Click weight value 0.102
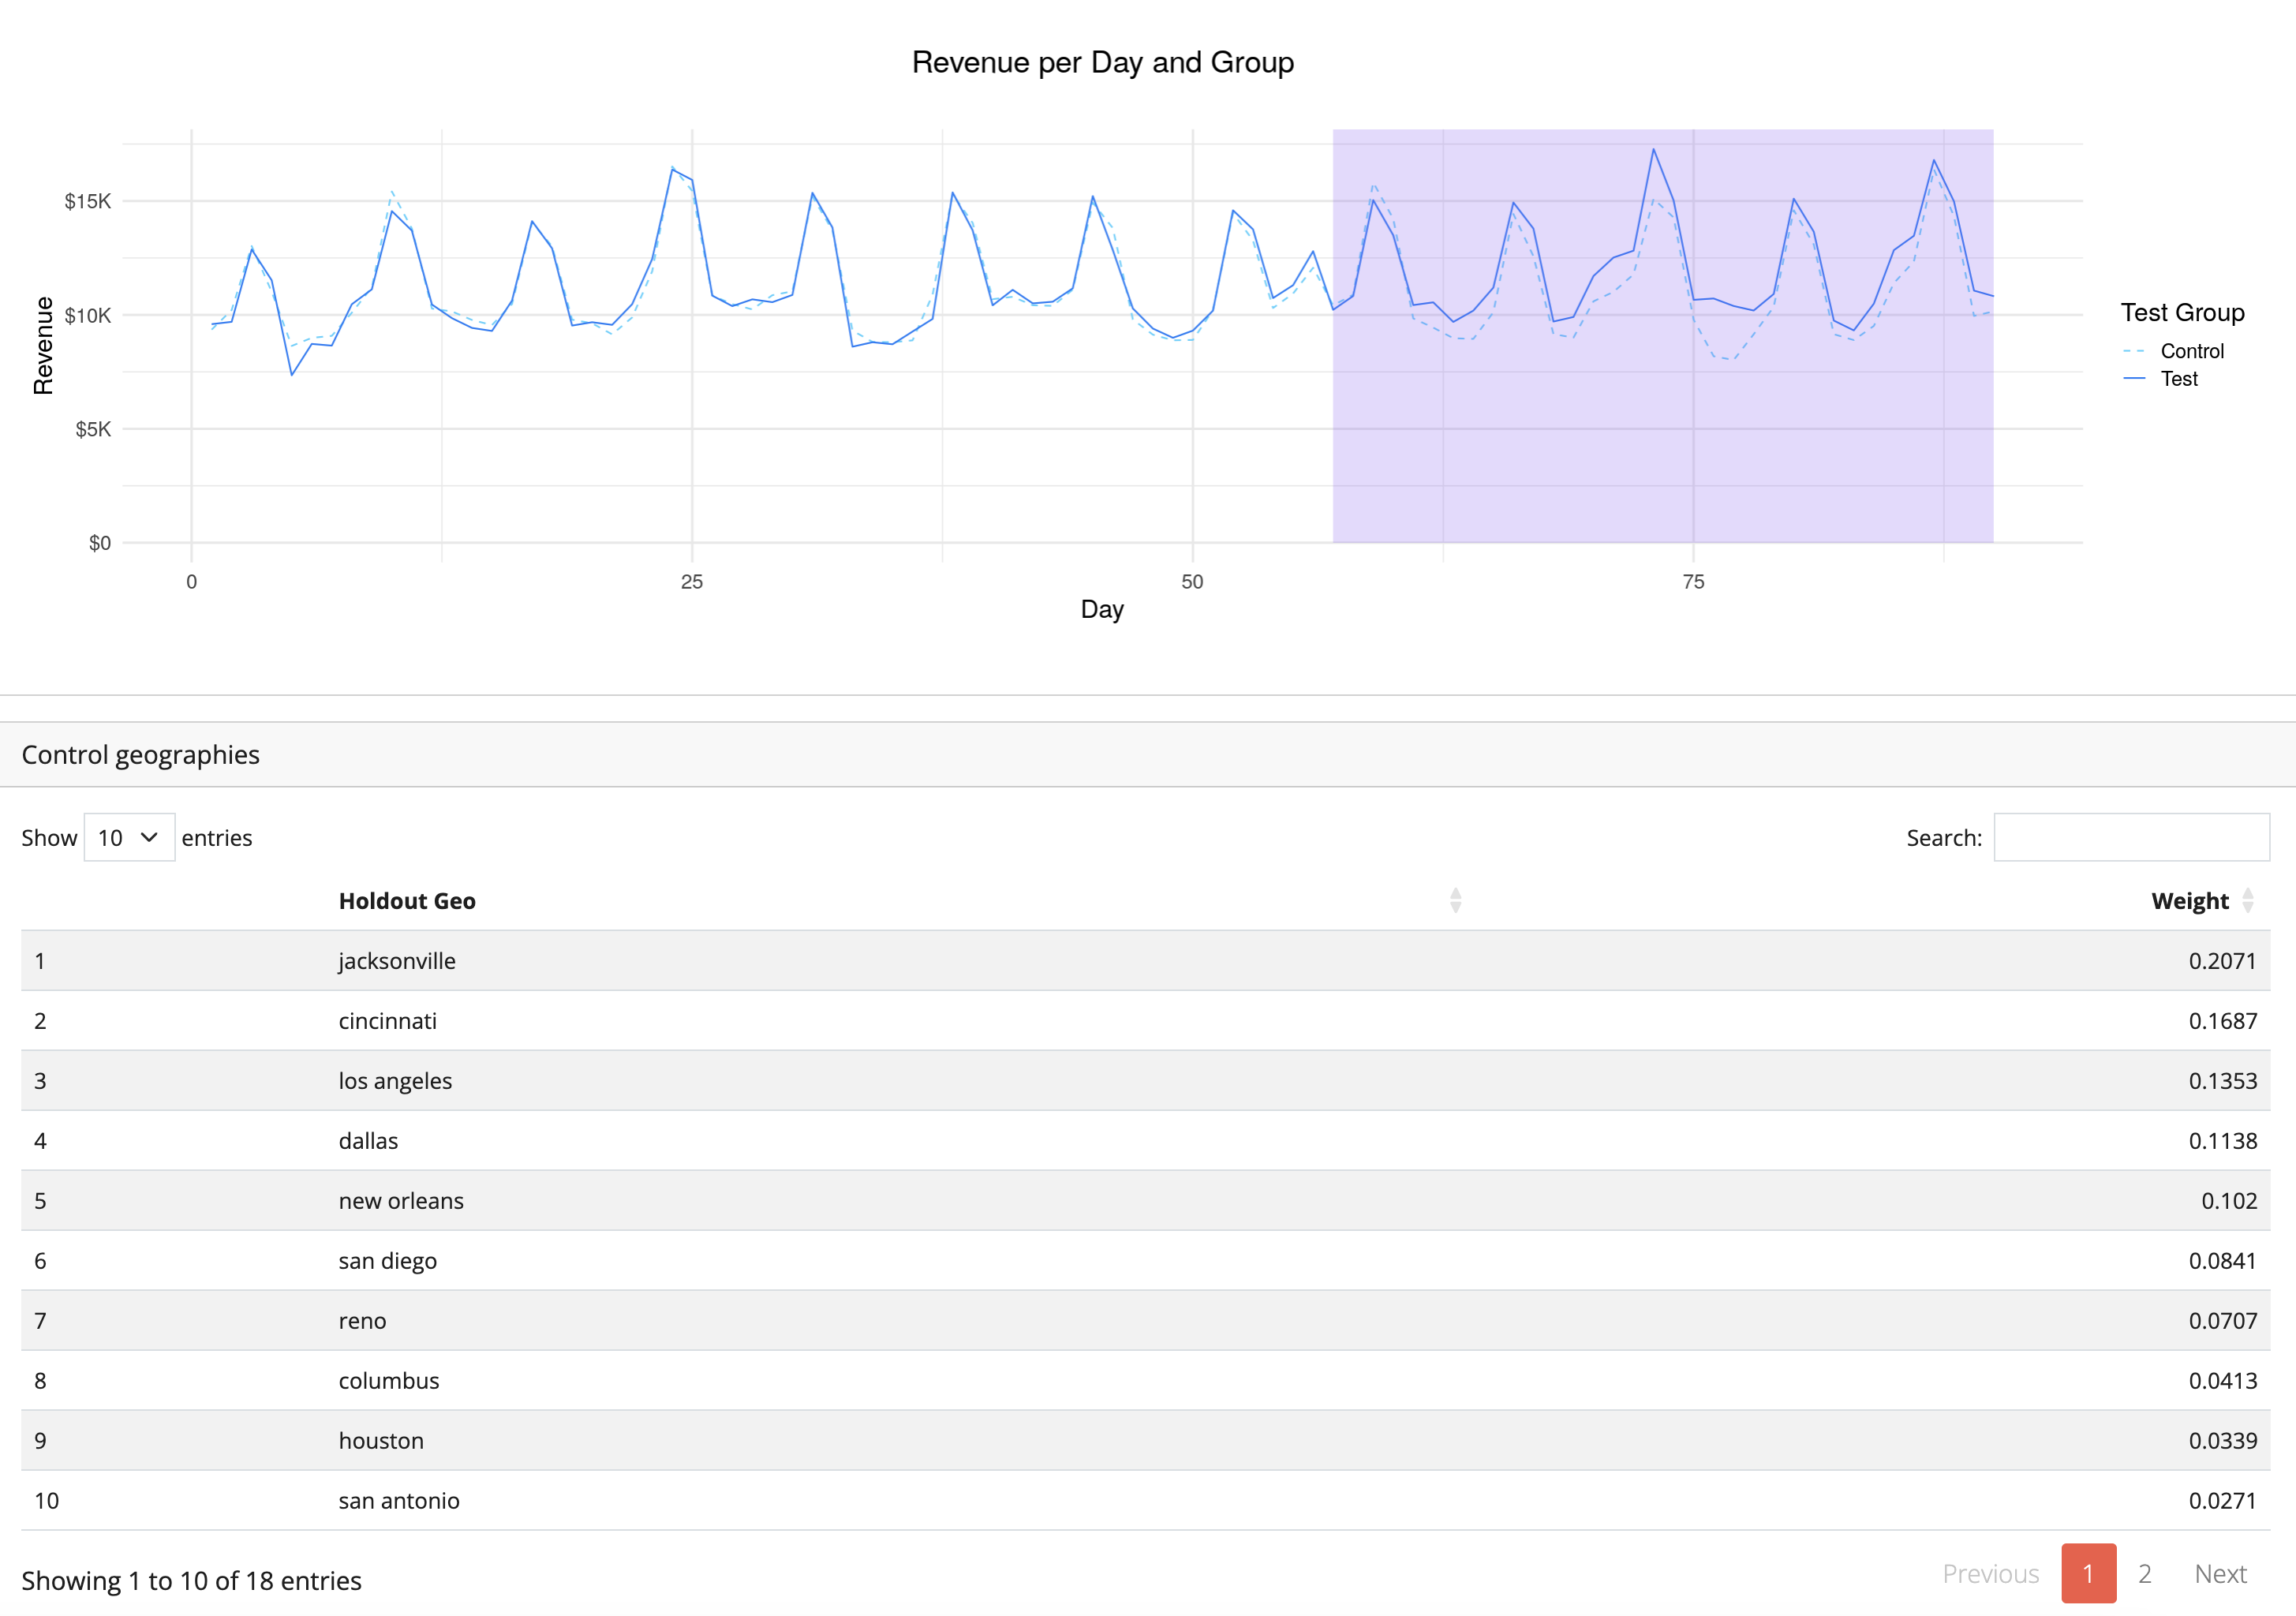 (2229, 1201)
